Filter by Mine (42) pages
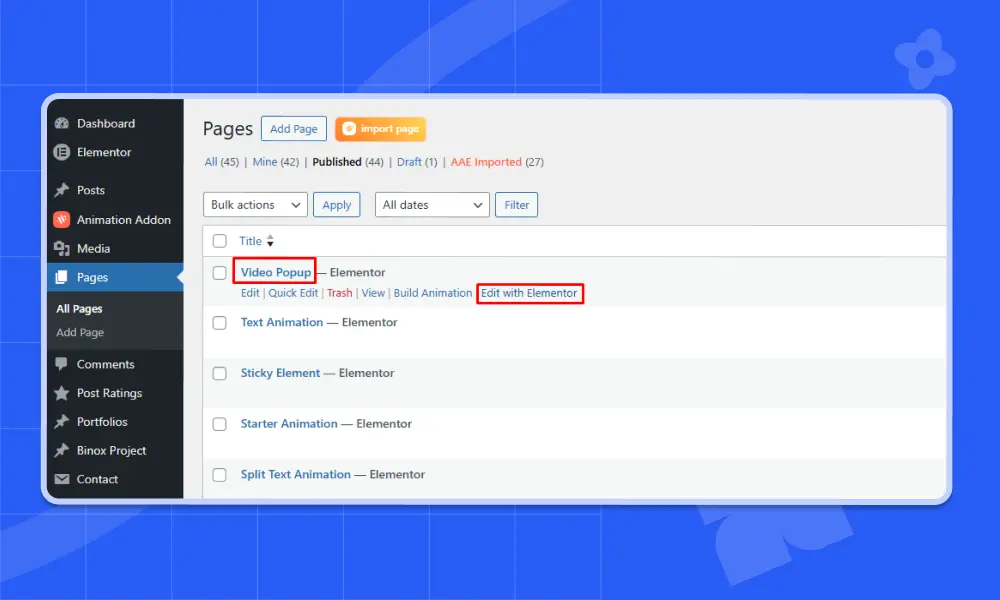The width and height of the screenshot is (1000, 600). tap(276, 162)
